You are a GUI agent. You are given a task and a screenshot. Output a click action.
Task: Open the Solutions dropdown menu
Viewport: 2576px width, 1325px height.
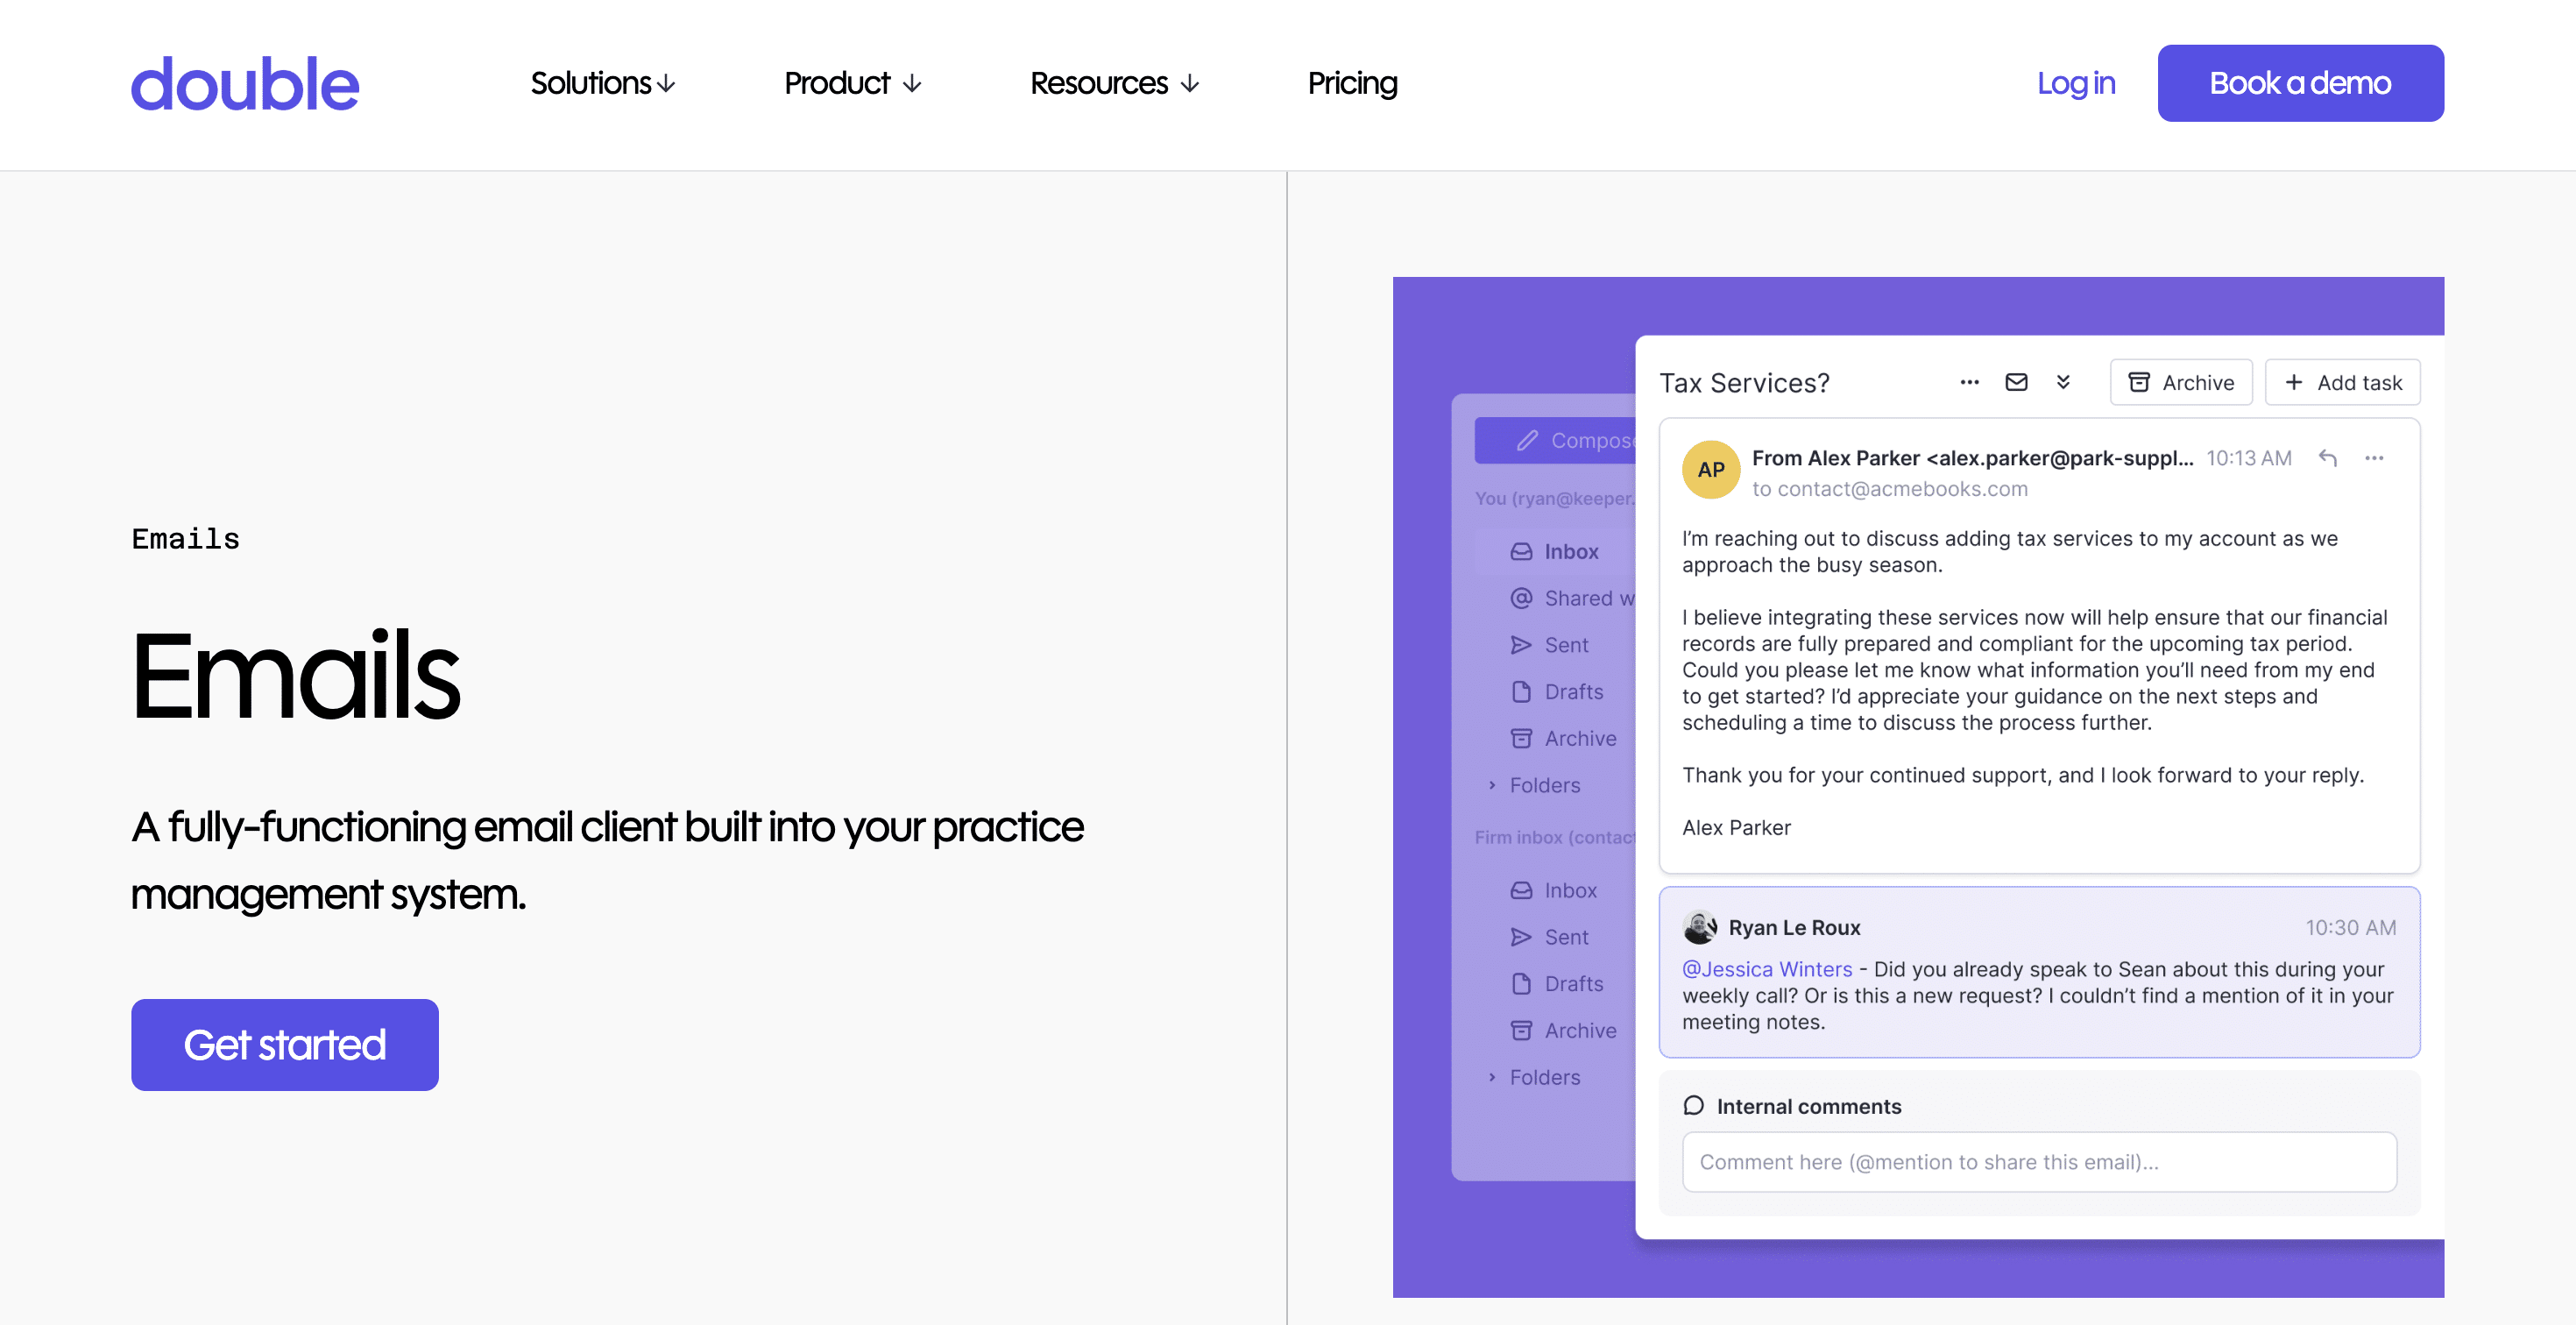[603, 83]
